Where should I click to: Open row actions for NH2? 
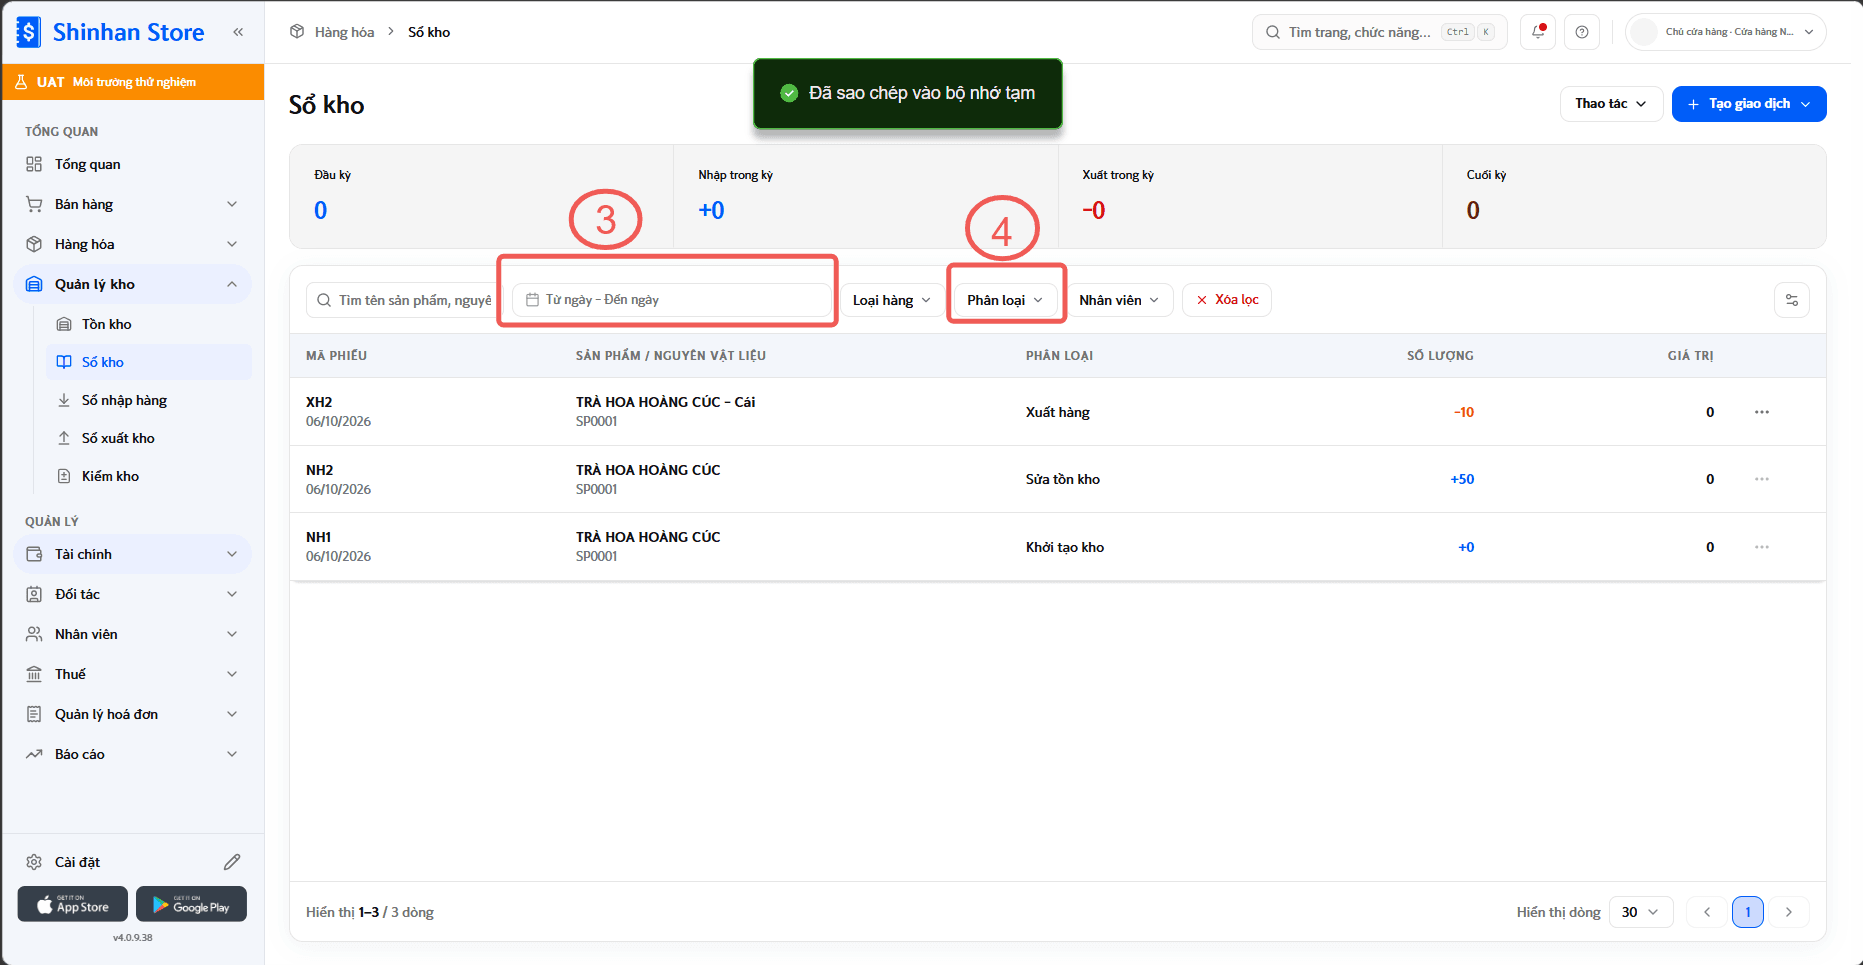pos(1762,479)
